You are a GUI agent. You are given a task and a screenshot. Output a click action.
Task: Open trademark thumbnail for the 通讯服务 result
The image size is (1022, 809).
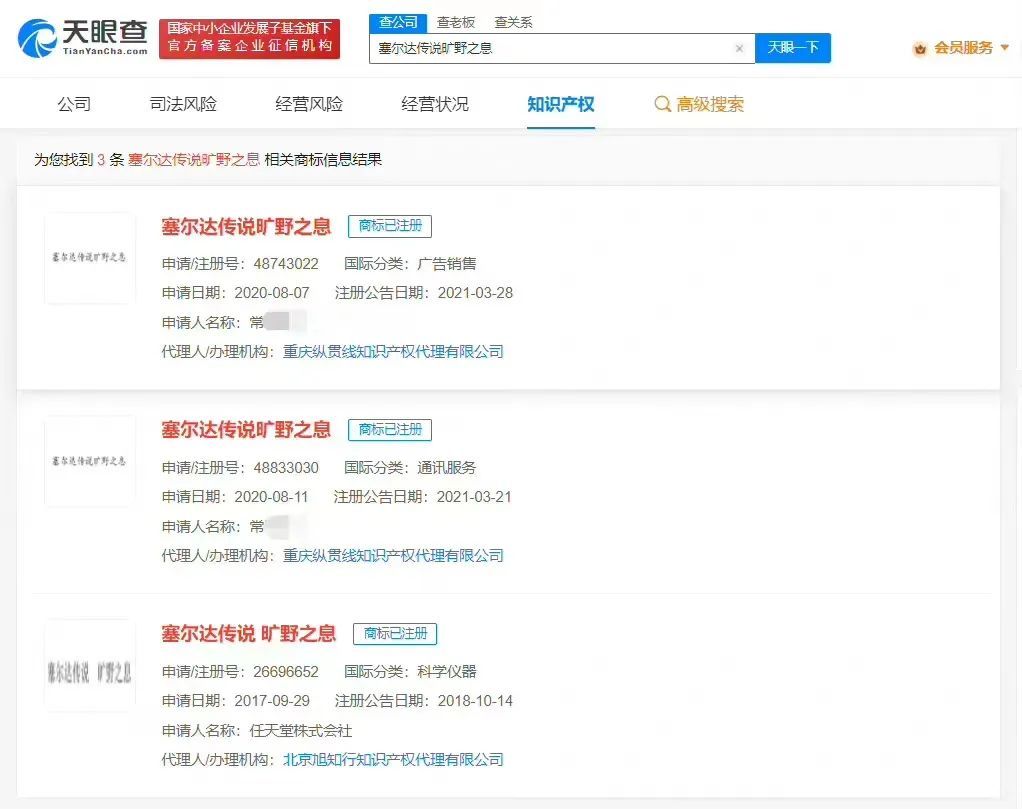89,461
